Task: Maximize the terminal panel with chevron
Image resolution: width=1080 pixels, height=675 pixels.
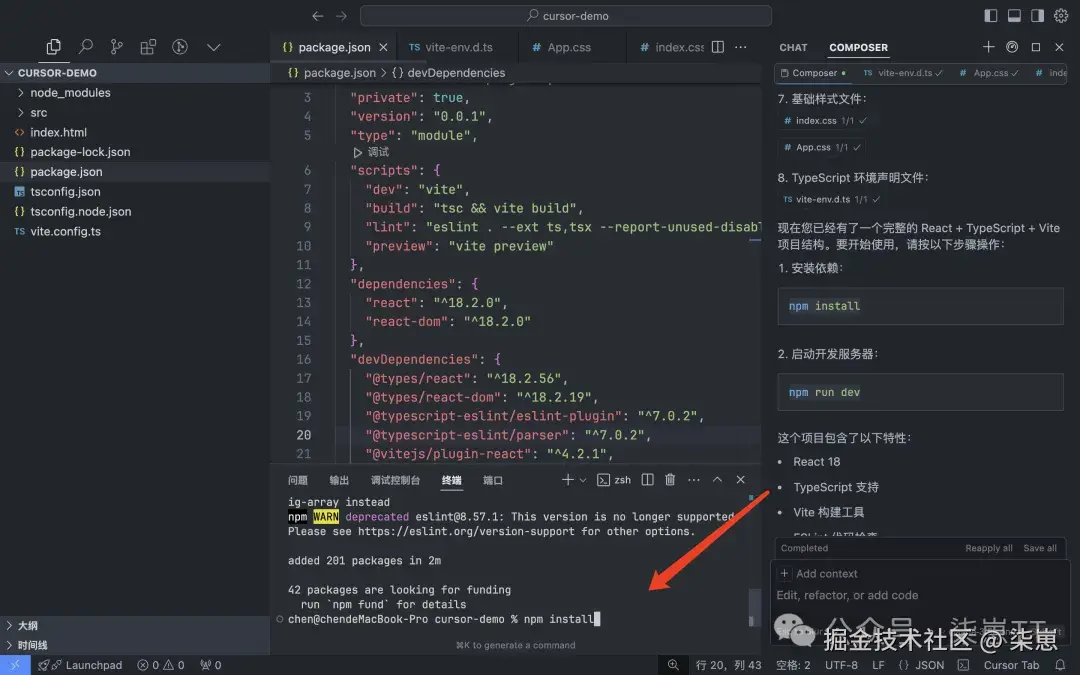Action: click(x=717, y=479)
